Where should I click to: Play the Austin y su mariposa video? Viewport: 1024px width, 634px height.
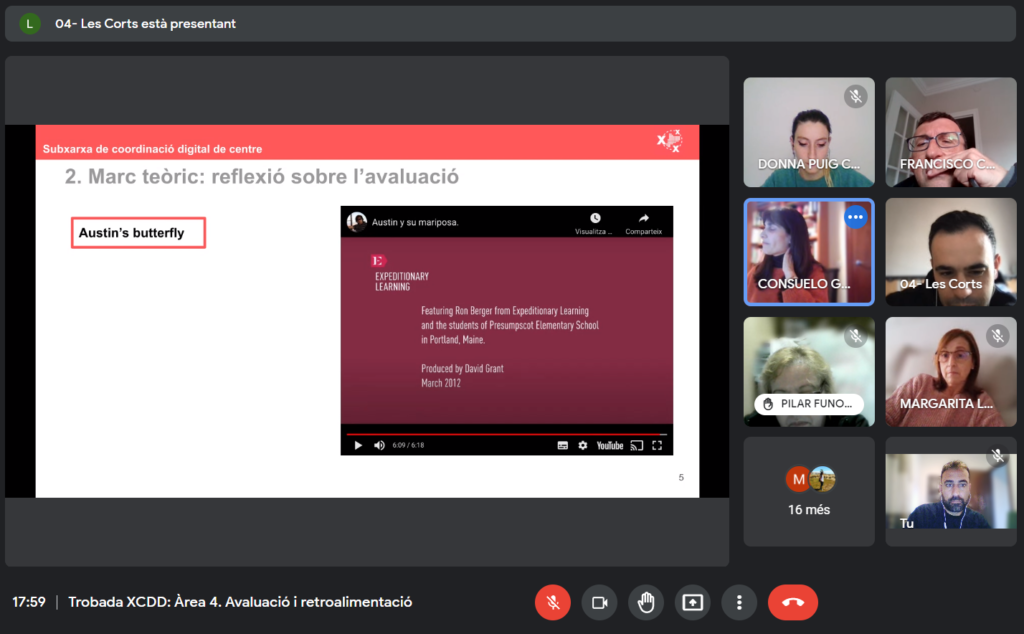(x=358, y=445)
